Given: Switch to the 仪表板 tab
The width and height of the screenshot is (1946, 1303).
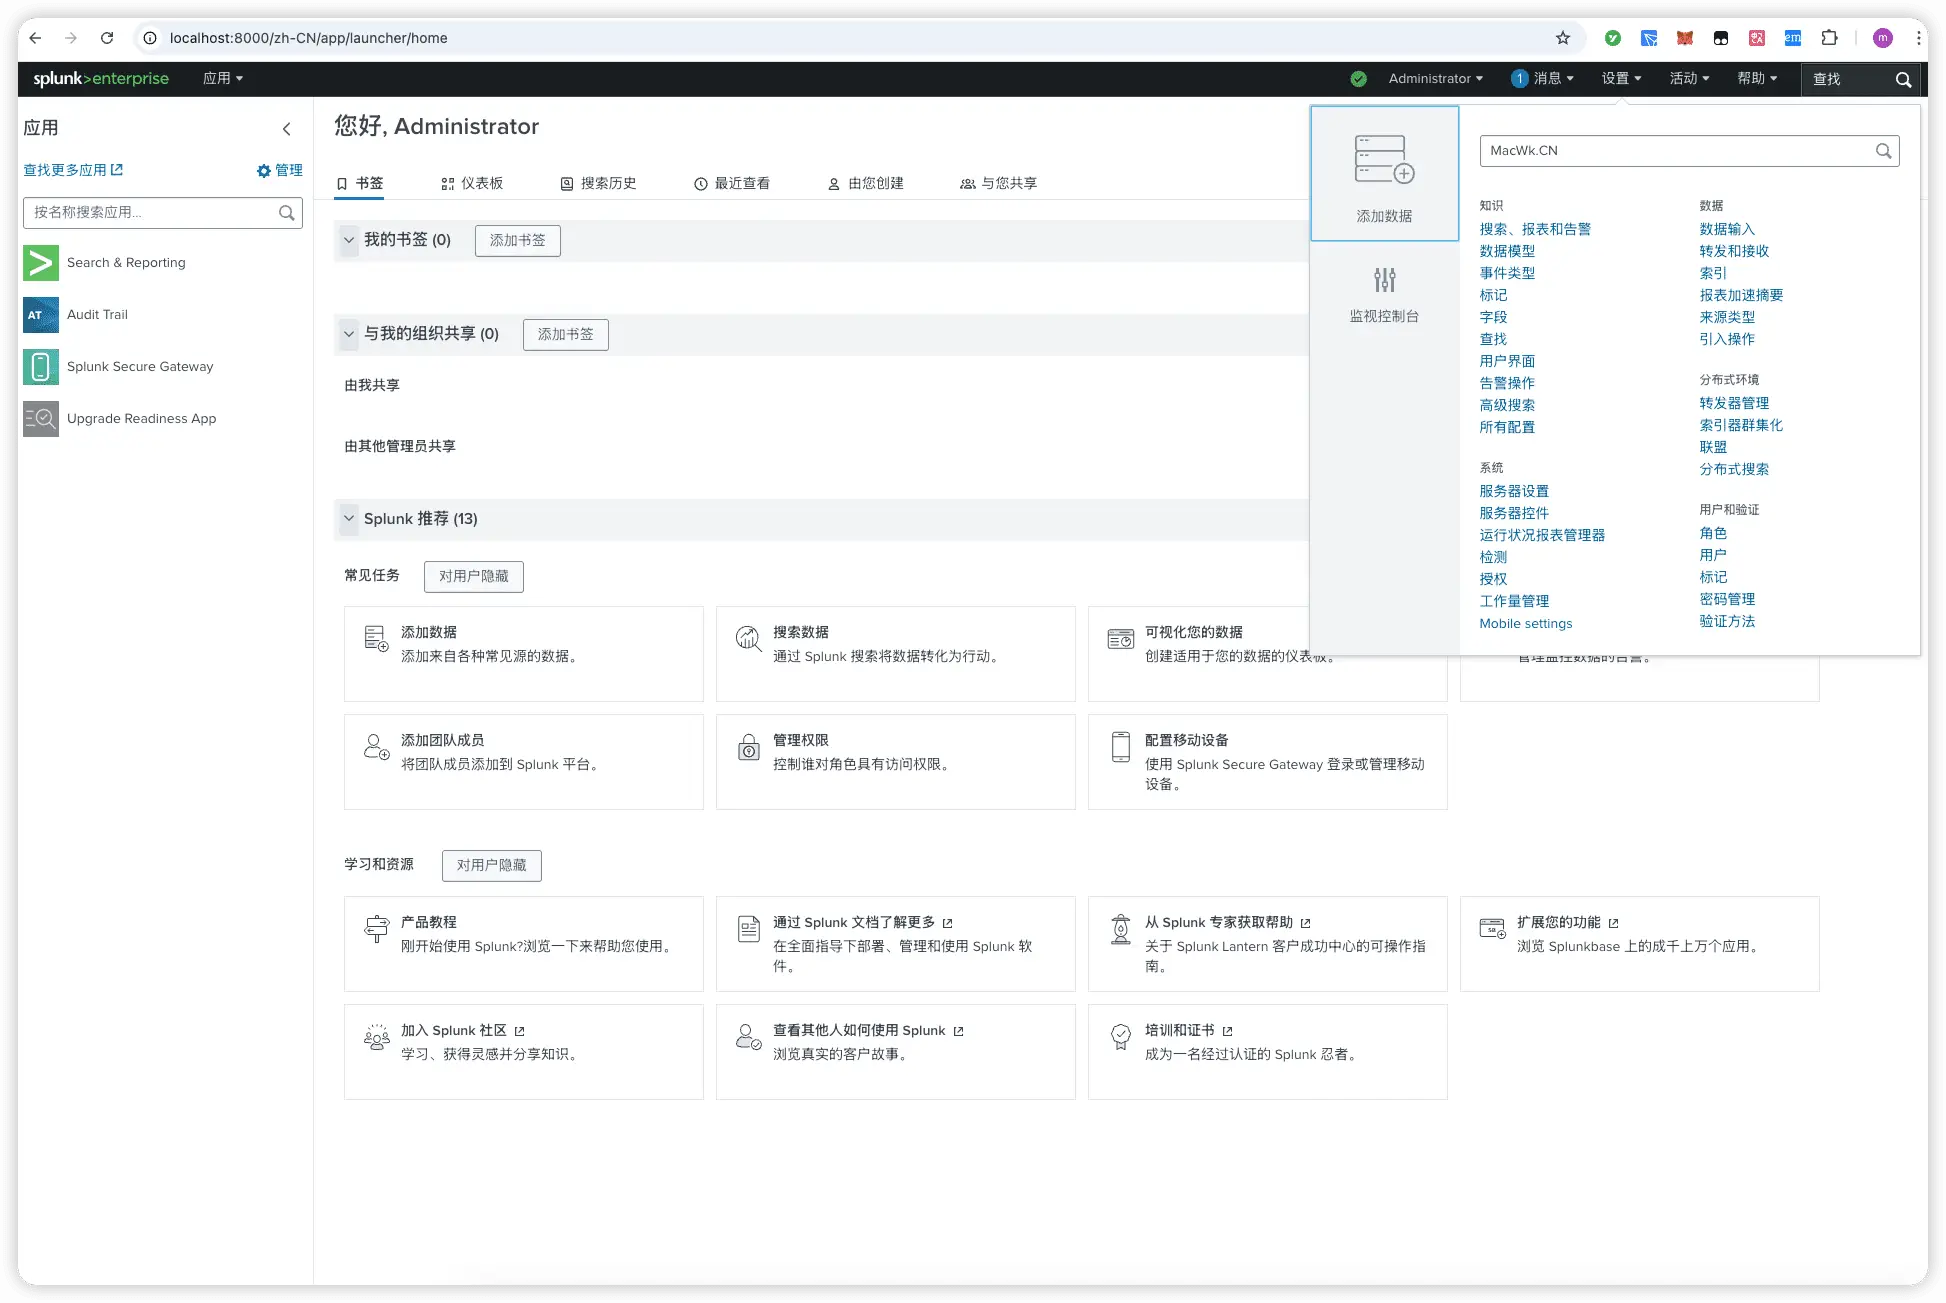Looking at the screenshot, I should tap(472, 184).
